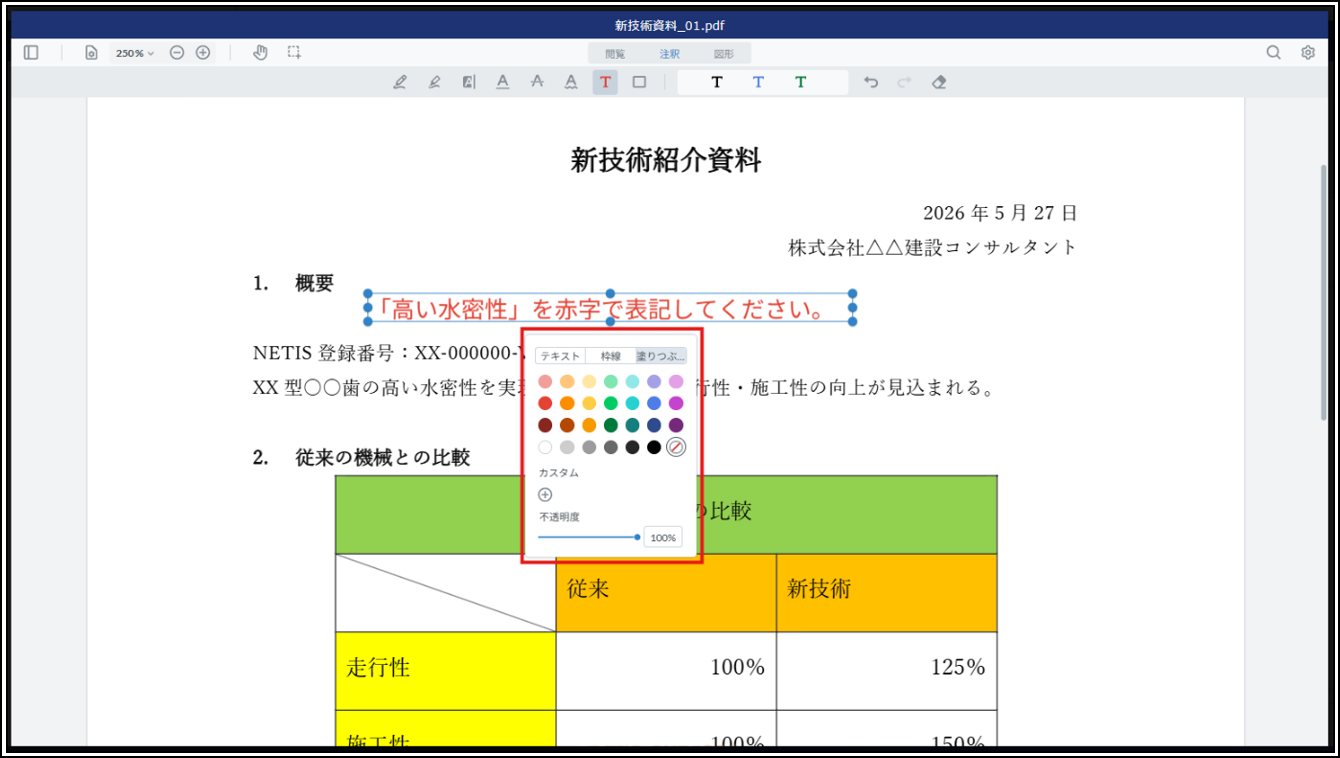The image size is (1340, 758).
Task: Toggle the left sidebar panel icon
Action: [x=31, y=53]
